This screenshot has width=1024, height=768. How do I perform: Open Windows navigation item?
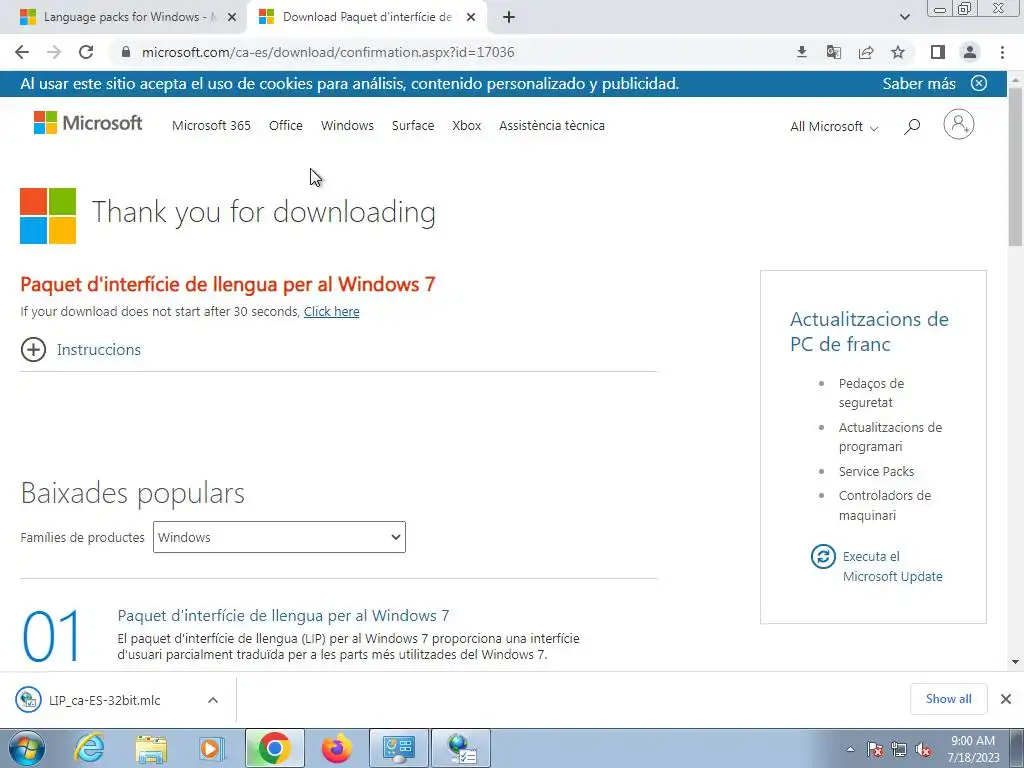(x=347, y=125)
